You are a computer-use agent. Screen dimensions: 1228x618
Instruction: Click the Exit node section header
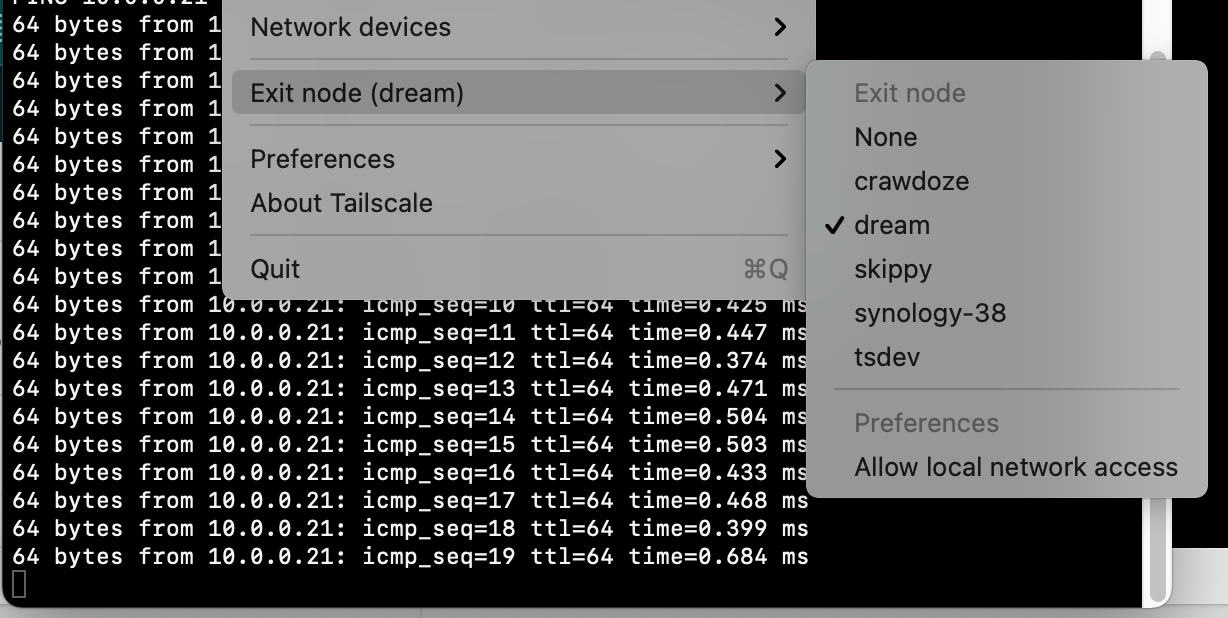(x=910, y=93)
